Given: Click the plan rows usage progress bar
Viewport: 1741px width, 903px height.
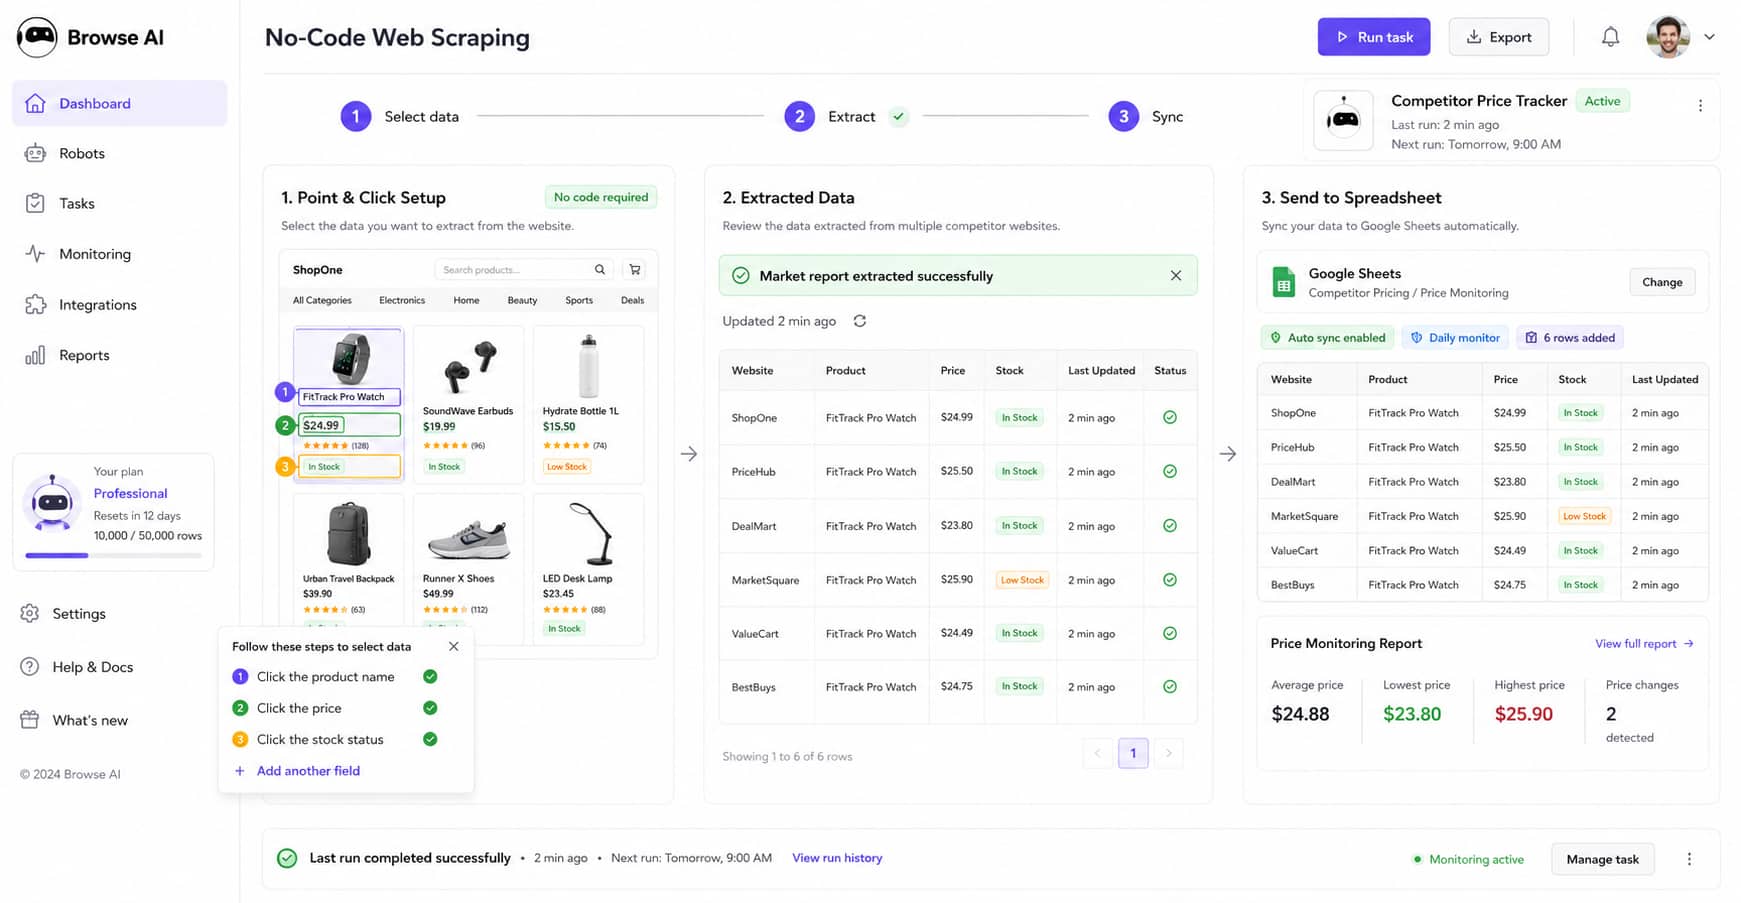Looking at the screenshot, I should 114,555.
